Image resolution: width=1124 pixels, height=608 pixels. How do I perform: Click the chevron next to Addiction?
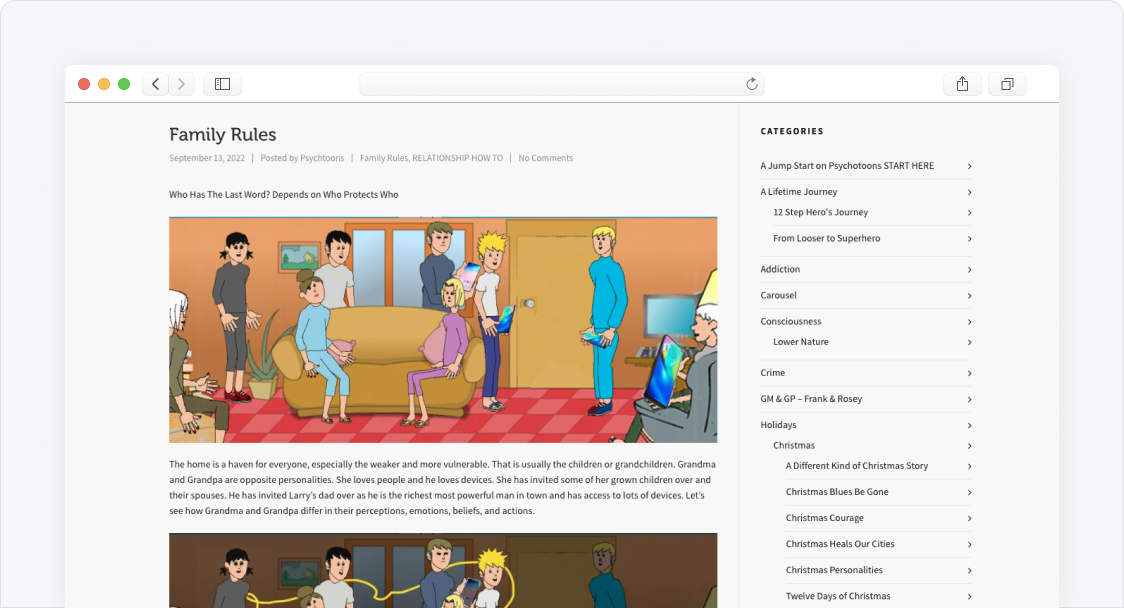(x=969, y=270)
